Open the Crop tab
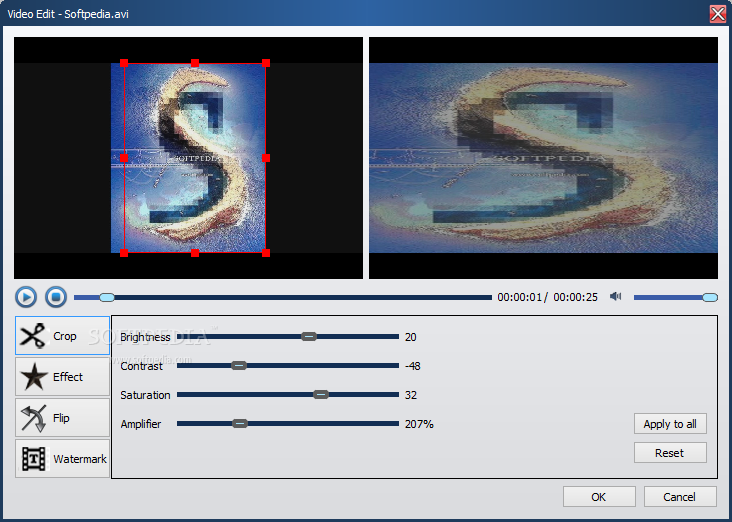This screenshot has height=522, width=732. click(63, 336)
